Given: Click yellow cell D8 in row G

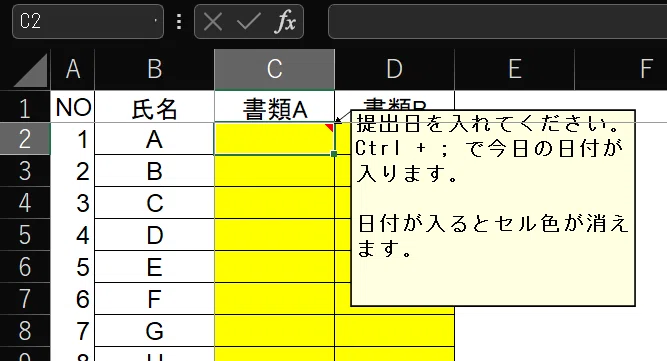Looking at the screenshot, I should [394, 330].
